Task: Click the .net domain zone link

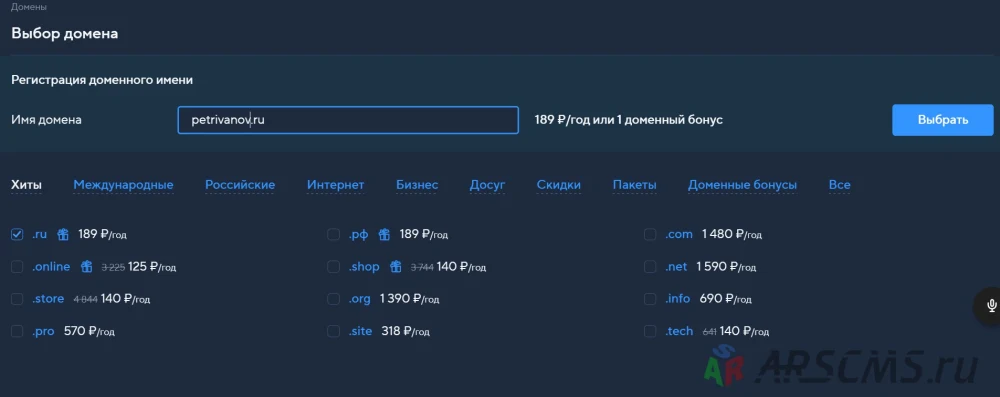Action: tap(676, 267)
